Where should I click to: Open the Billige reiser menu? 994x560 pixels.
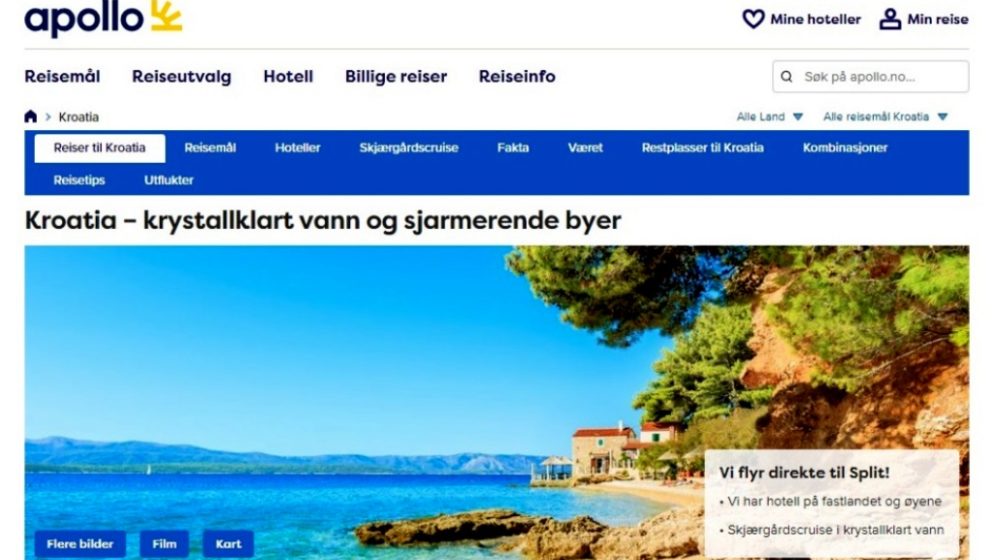coord(396,77)
